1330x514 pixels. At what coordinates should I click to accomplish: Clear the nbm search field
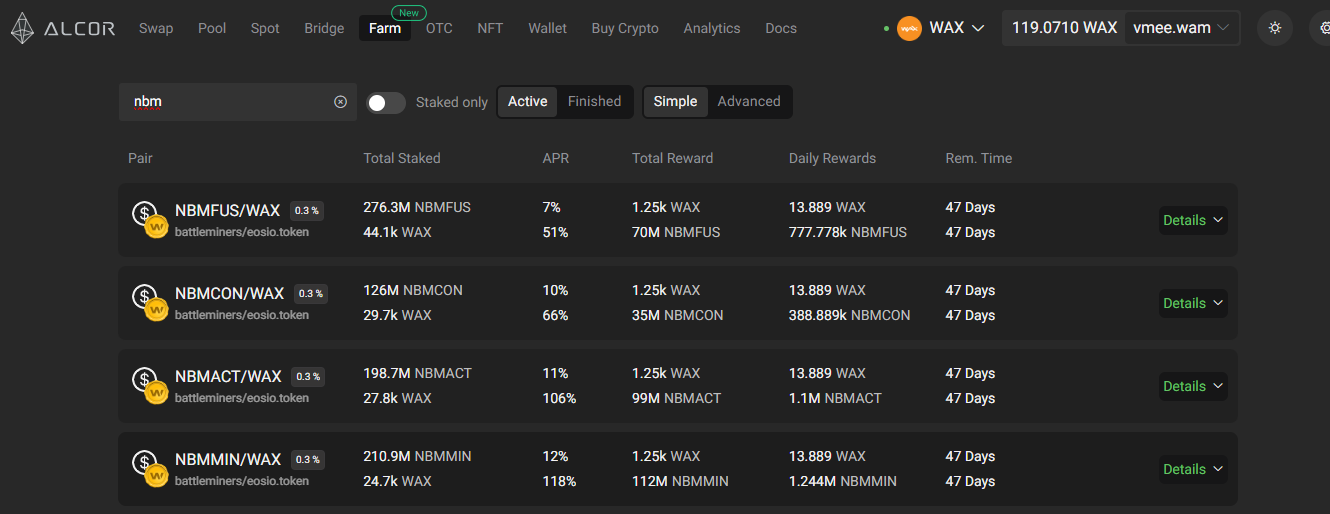coord(340,102)
